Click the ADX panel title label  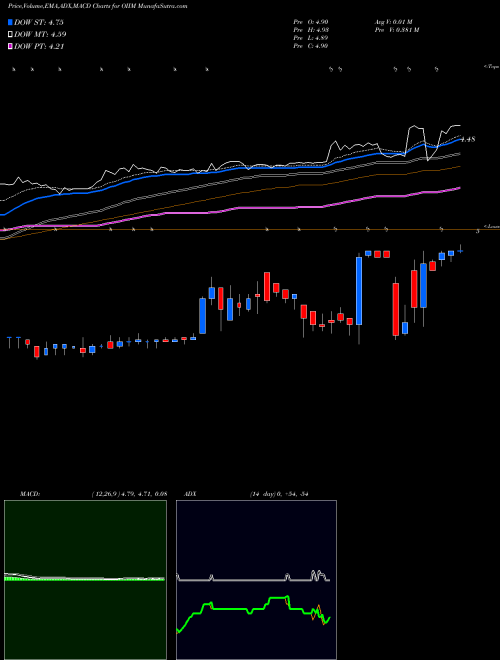click(x=190, y=494)
